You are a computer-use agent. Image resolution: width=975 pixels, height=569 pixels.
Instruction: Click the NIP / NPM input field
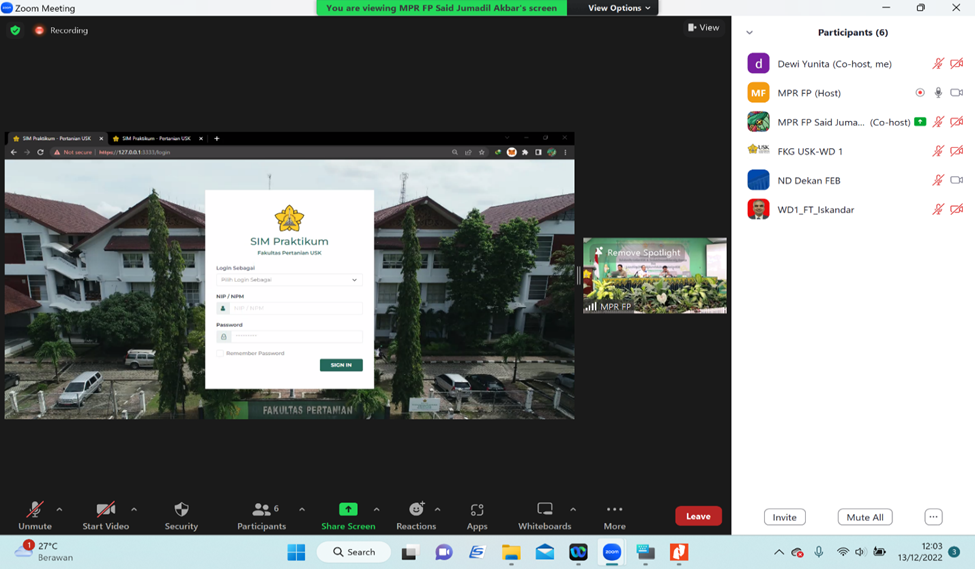[x=289, y=308]
